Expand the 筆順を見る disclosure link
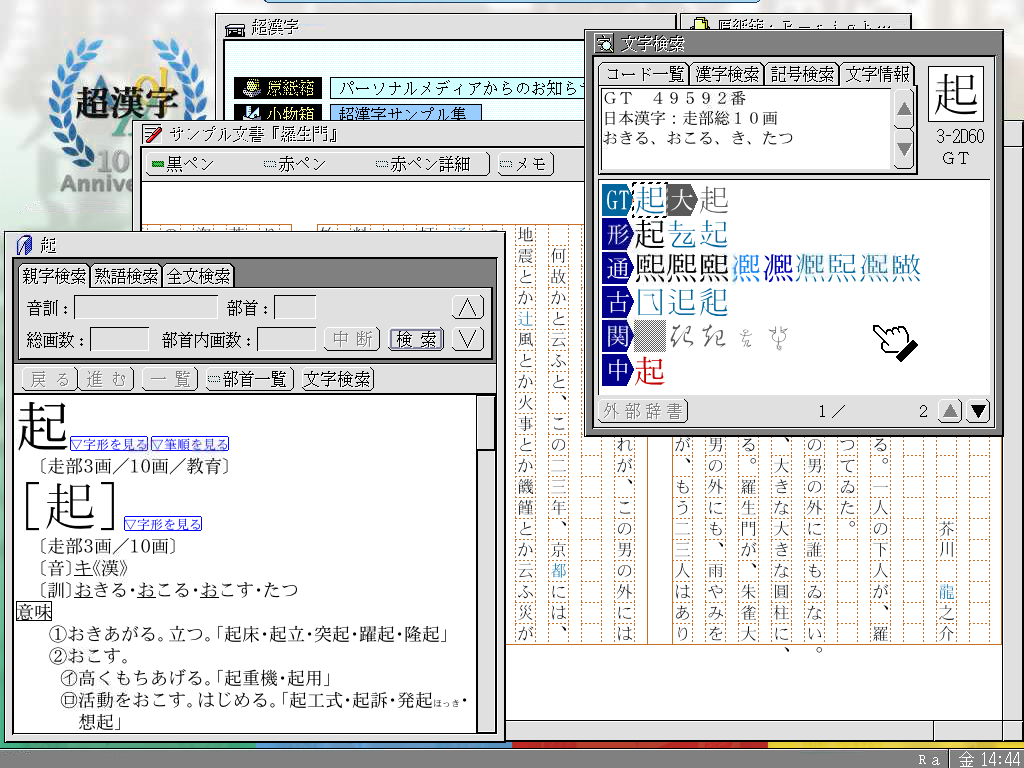The width and height of the screenshot is (1024, 768). (190, 444)
